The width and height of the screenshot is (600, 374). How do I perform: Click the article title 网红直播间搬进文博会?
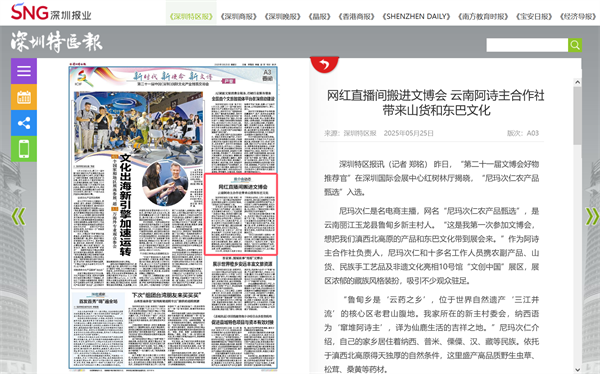tap(435, 103)
